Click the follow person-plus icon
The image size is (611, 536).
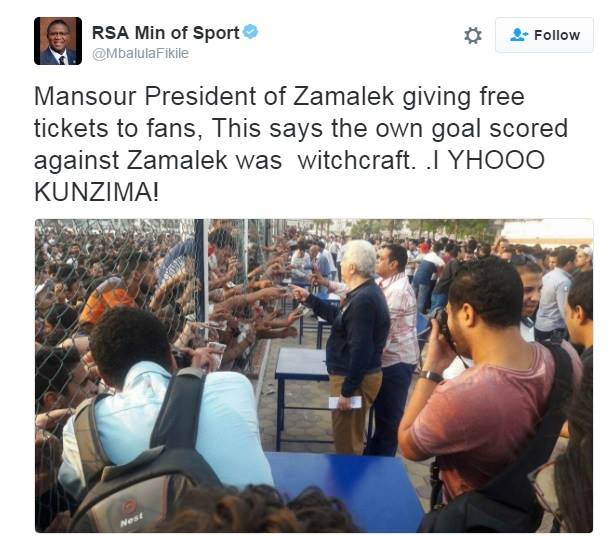[519, 35]
